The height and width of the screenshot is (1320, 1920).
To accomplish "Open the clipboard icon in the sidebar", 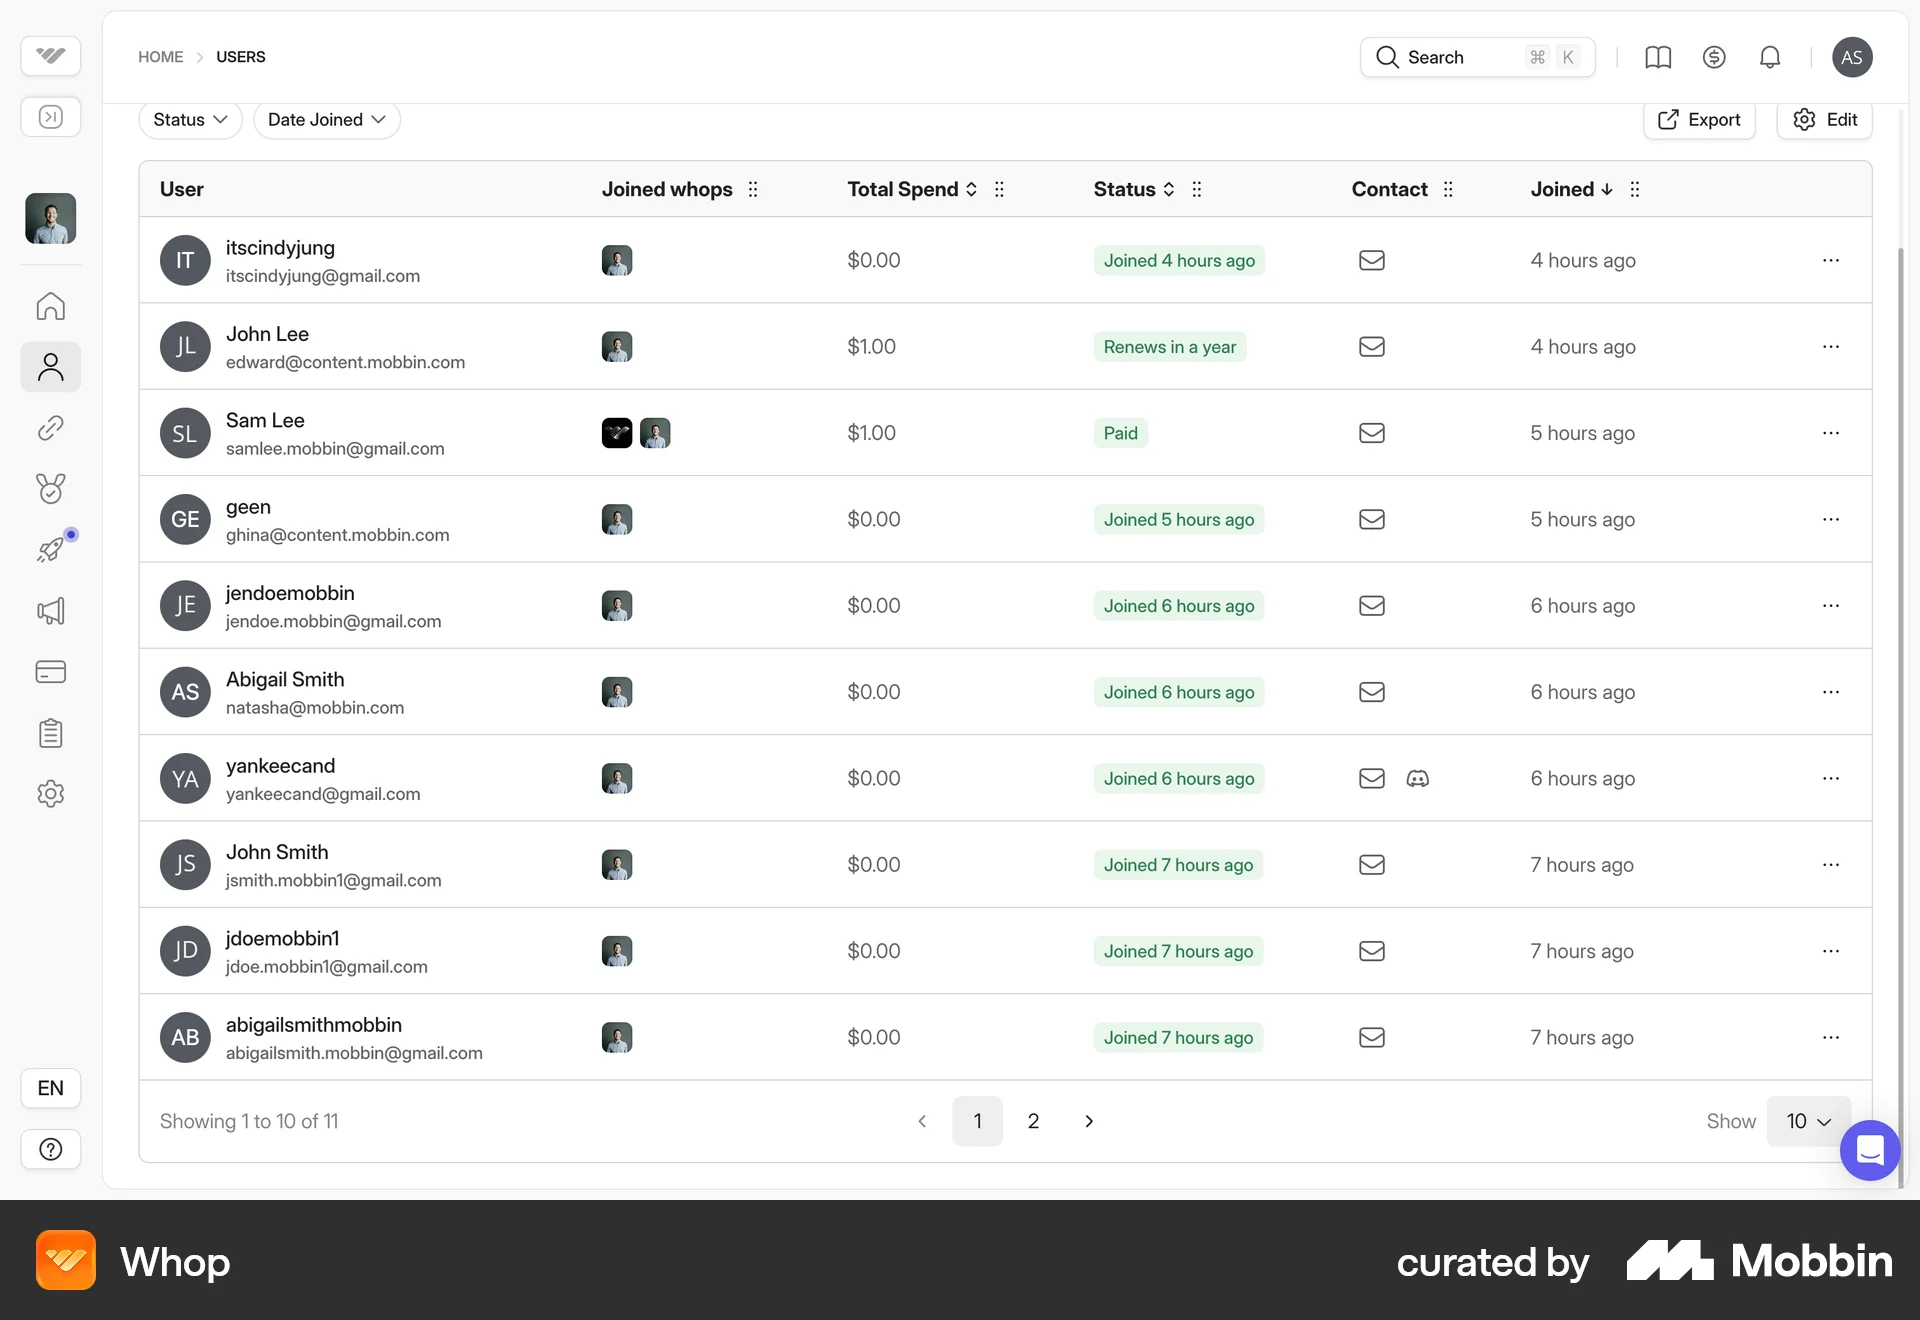I will click(50, 733).
